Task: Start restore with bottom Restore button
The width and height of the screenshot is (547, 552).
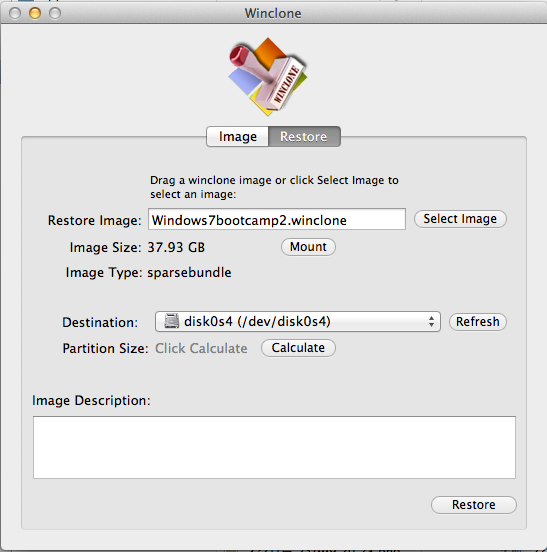Action: pyautogui.click(x=474, y=505)
